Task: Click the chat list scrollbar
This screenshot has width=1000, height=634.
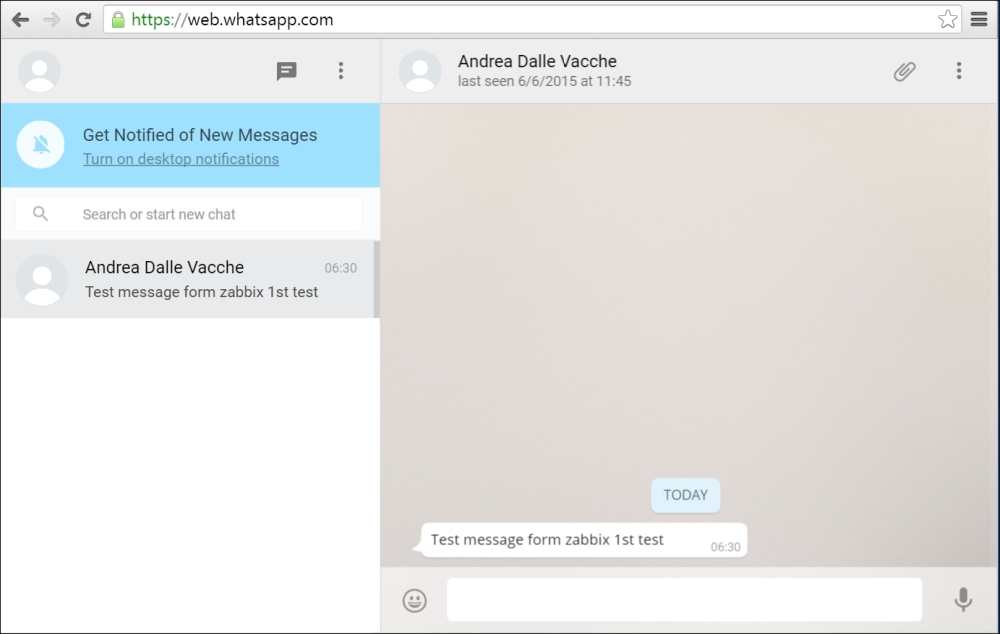Action: pos(376,280)
